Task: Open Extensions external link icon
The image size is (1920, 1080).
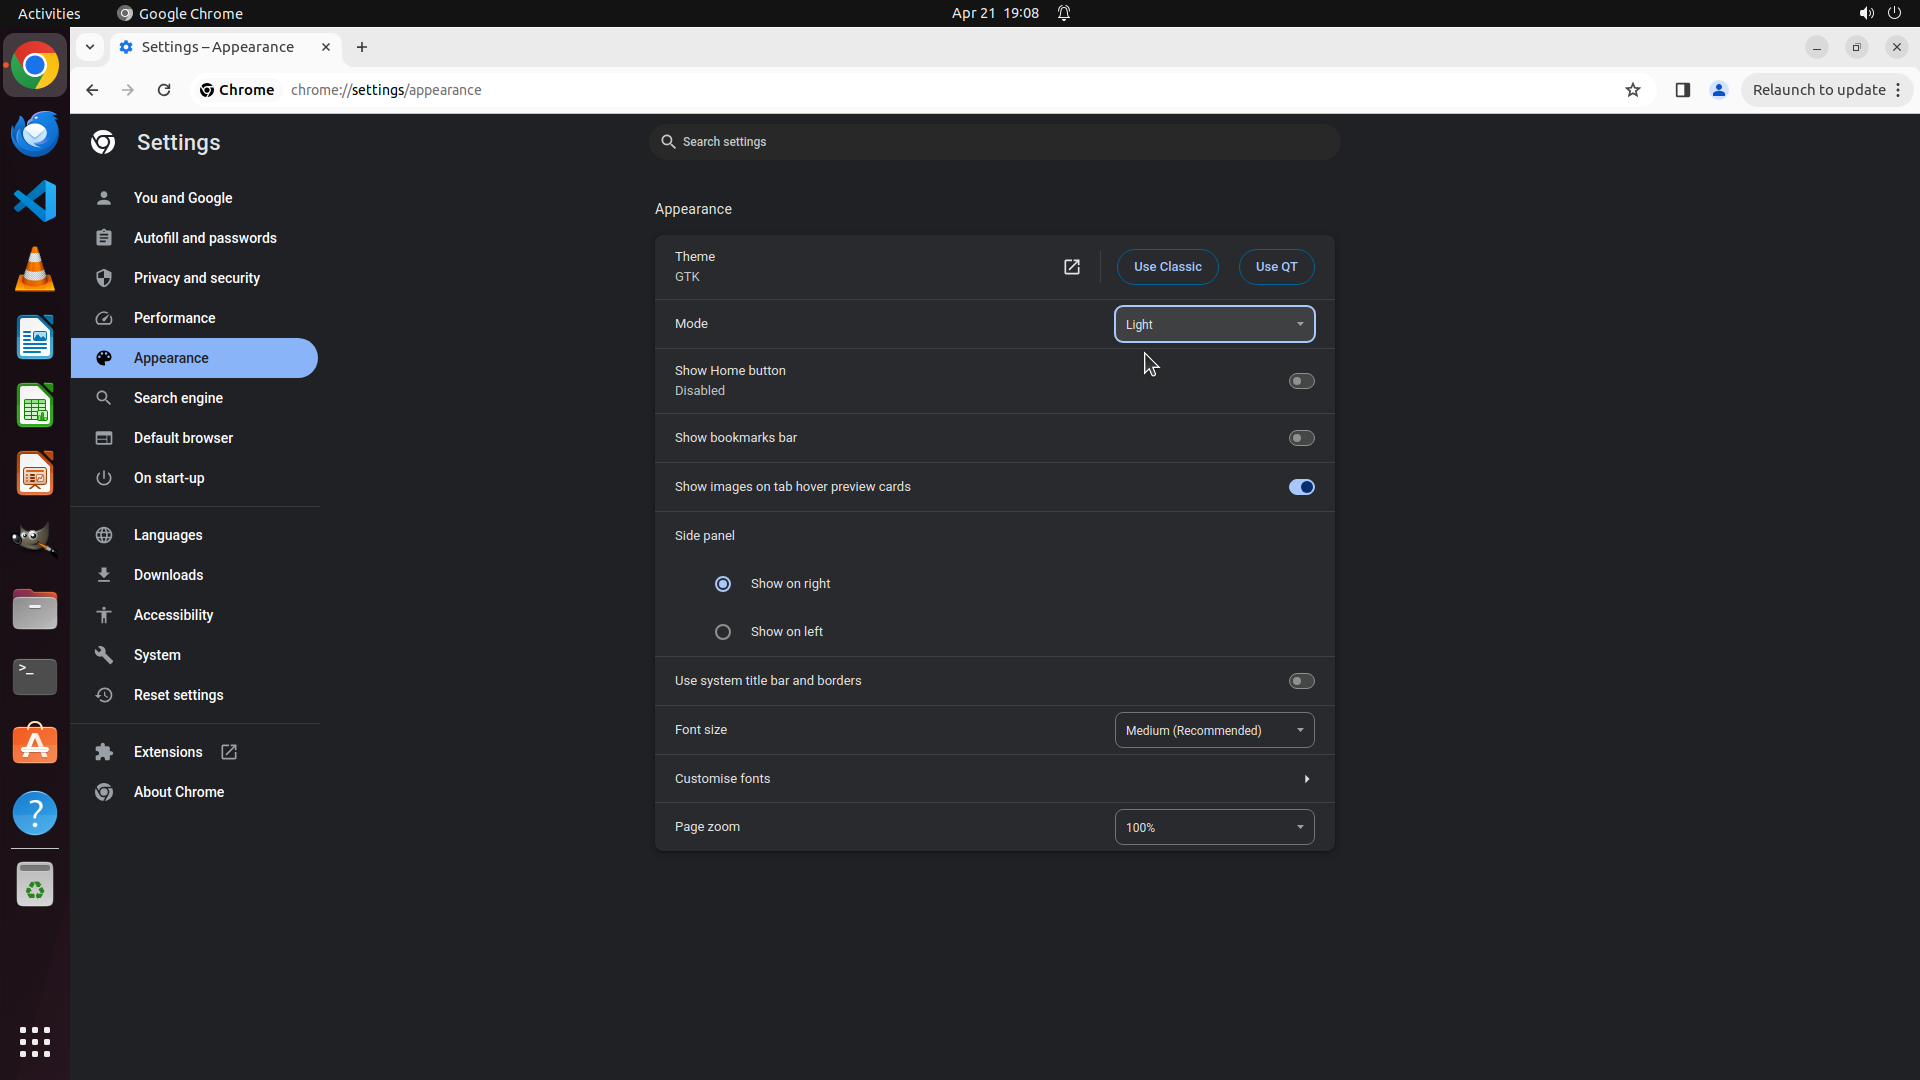Action: tap(229, 752)
